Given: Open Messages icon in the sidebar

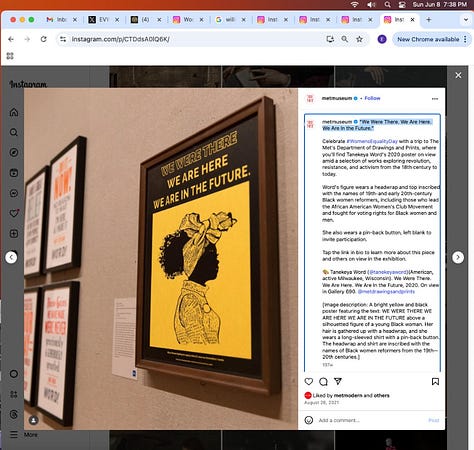Looking at the screenshot, I should [x=14, y=193].
